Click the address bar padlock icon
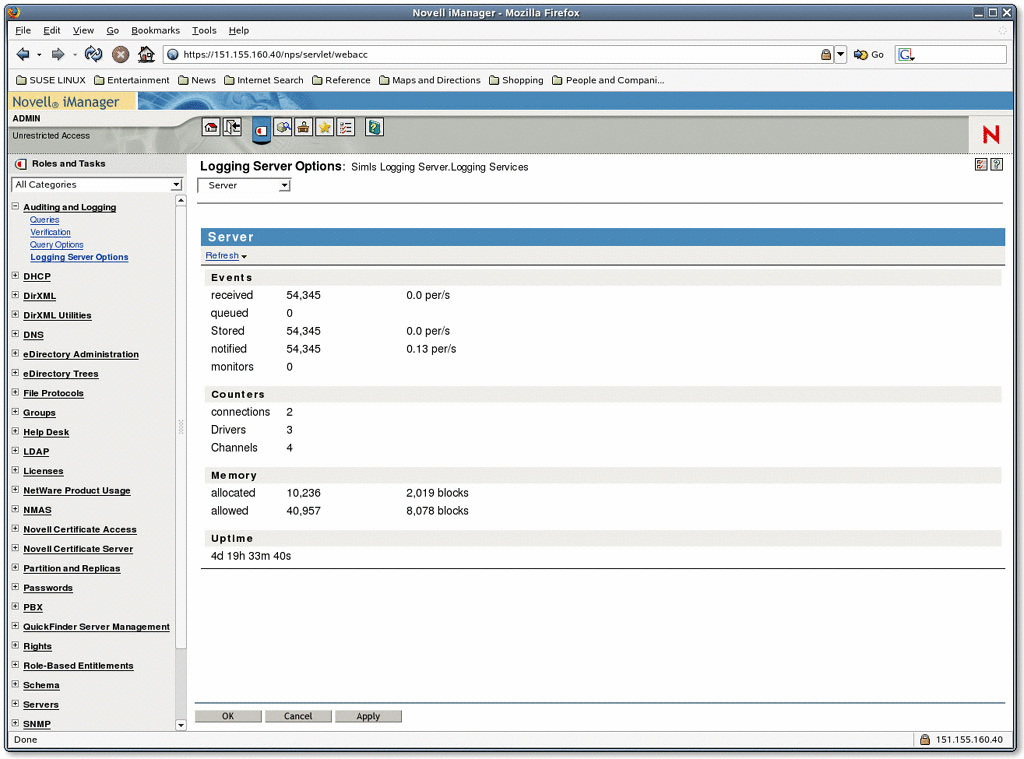Image resolution: width=1024 pixels, height=759 pixels. pyautogui.click(x=826, y=55)
